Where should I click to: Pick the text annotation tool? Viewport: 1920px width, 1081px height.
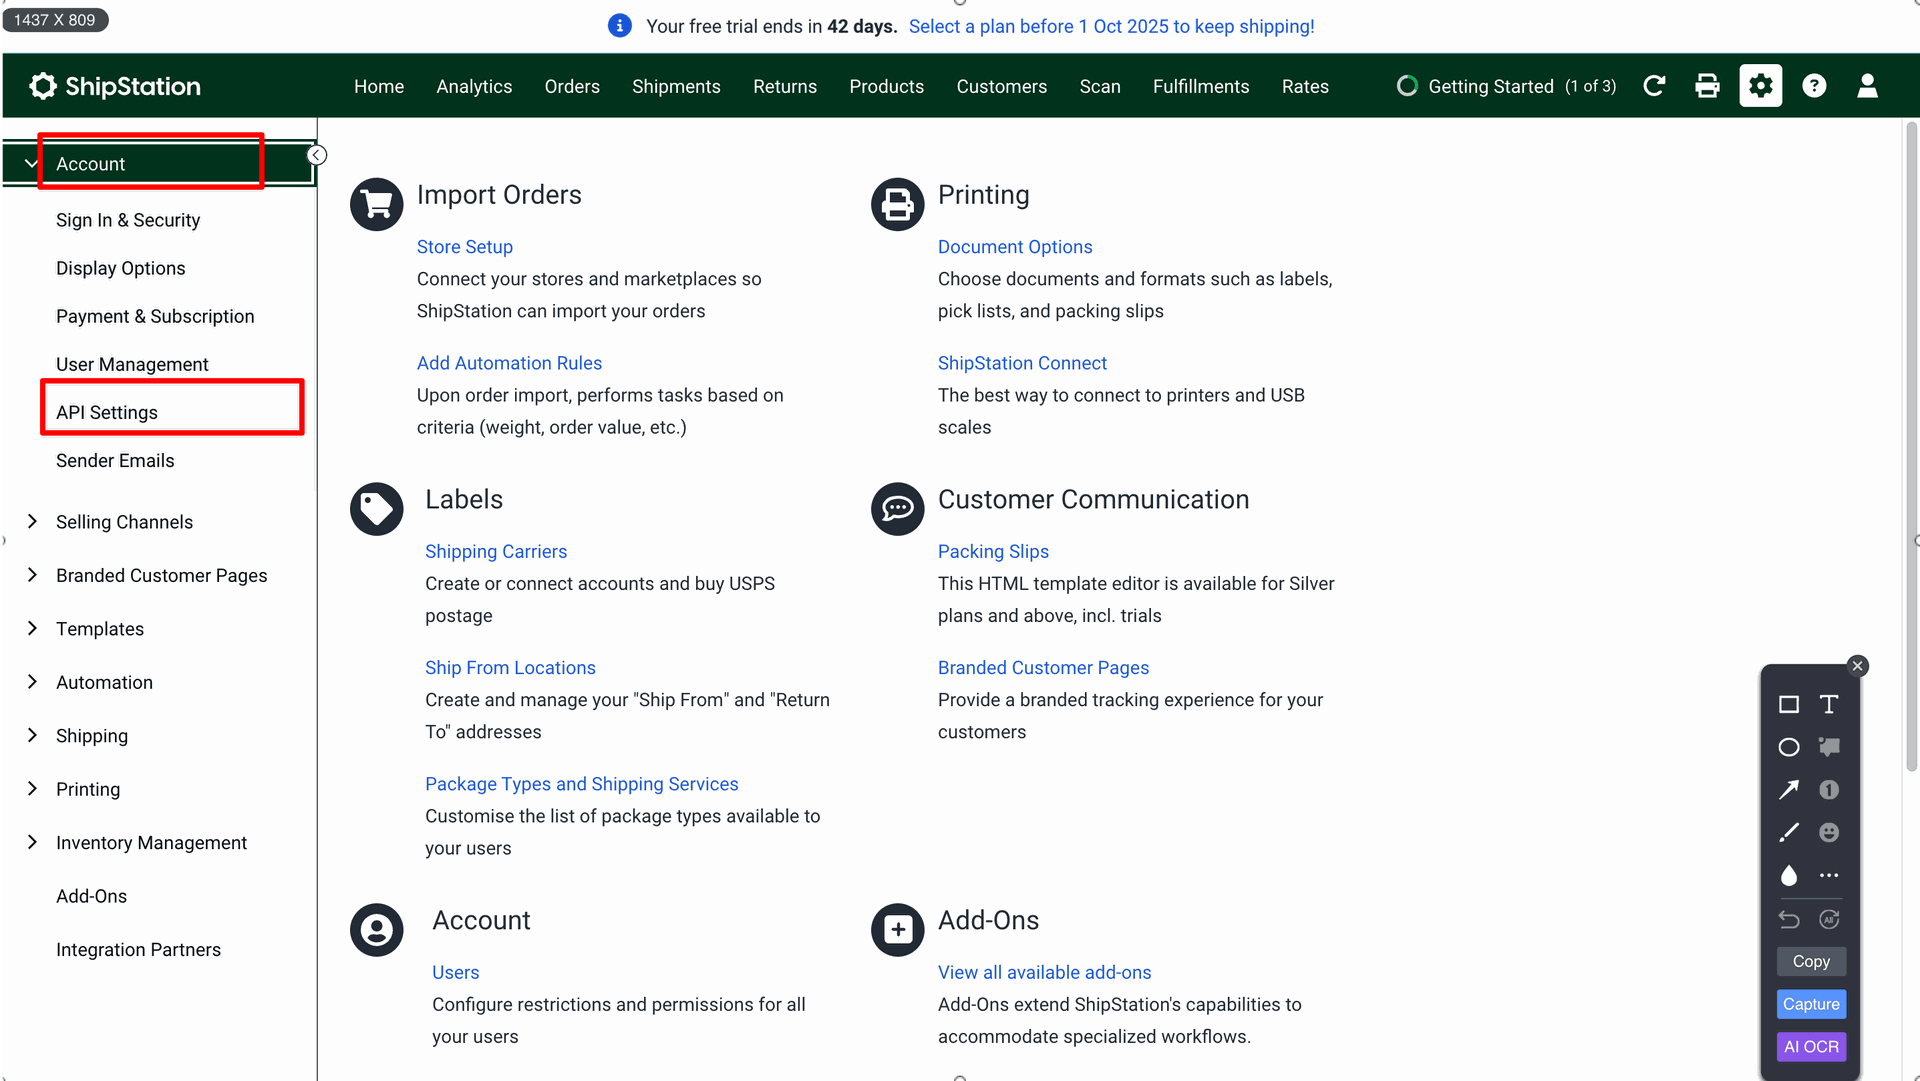click(x=1829, y=705)
